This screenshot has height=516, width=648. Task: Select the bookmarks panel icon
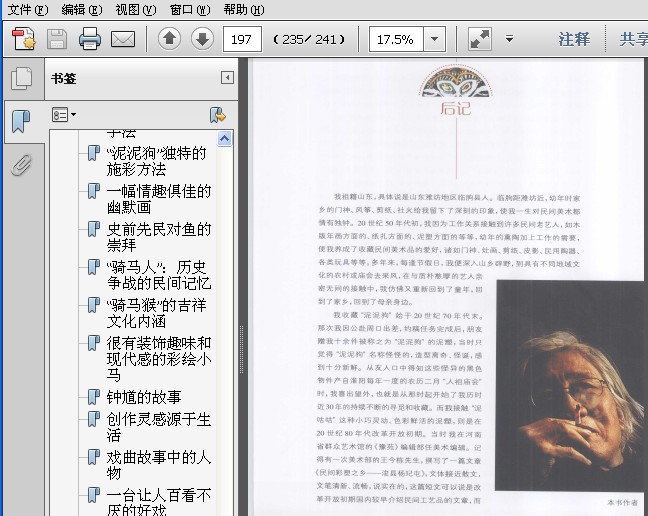pos(21,121)
